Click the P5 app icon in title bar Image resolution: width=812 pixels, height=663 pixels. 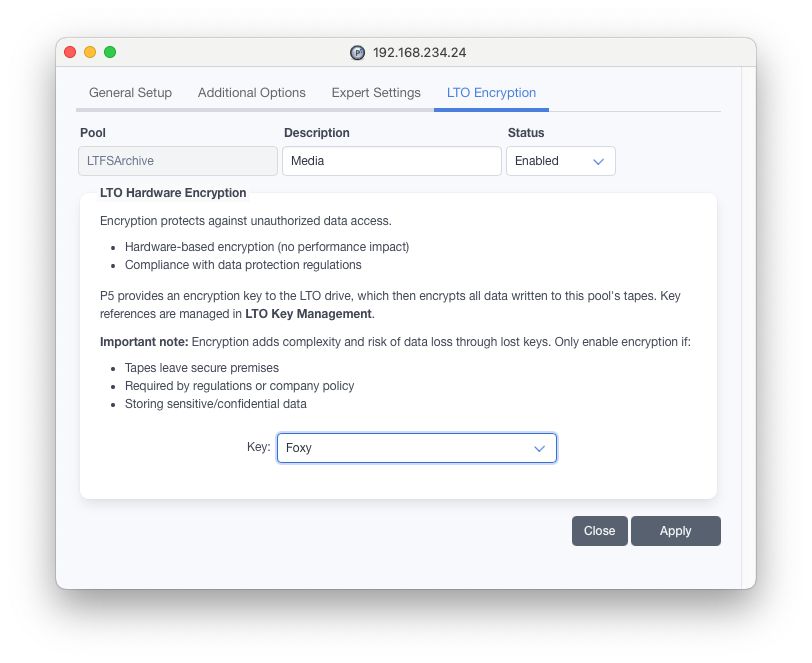point(357,53)
